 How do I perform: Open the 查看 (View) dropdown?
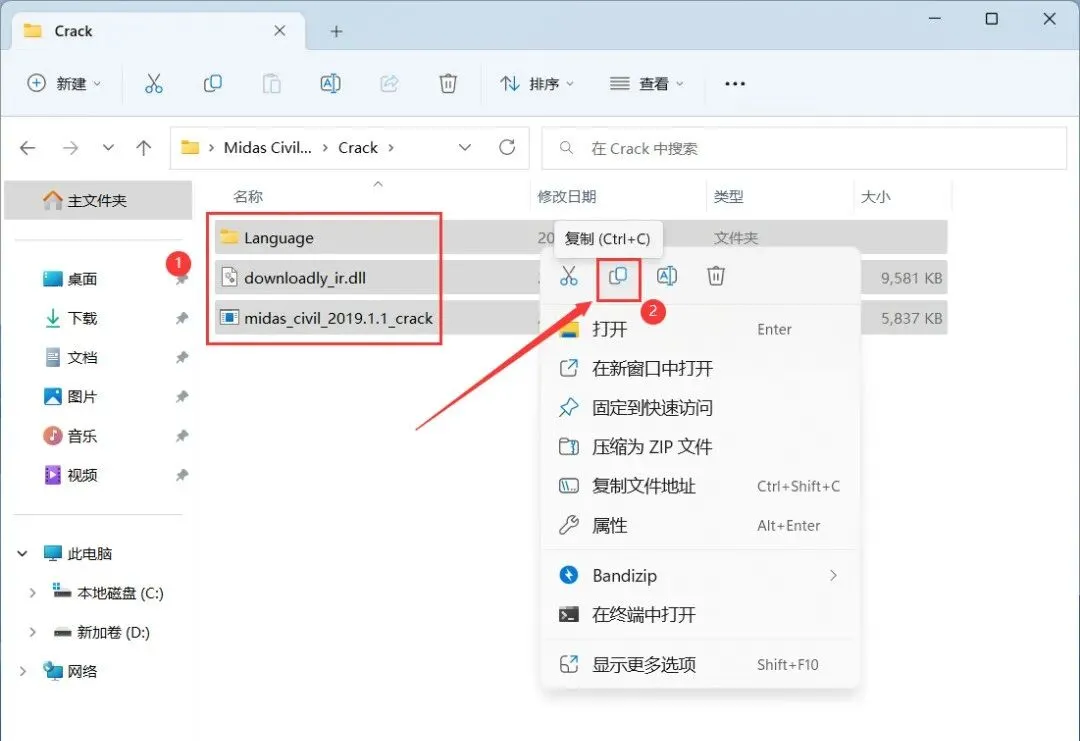point(647,83)
